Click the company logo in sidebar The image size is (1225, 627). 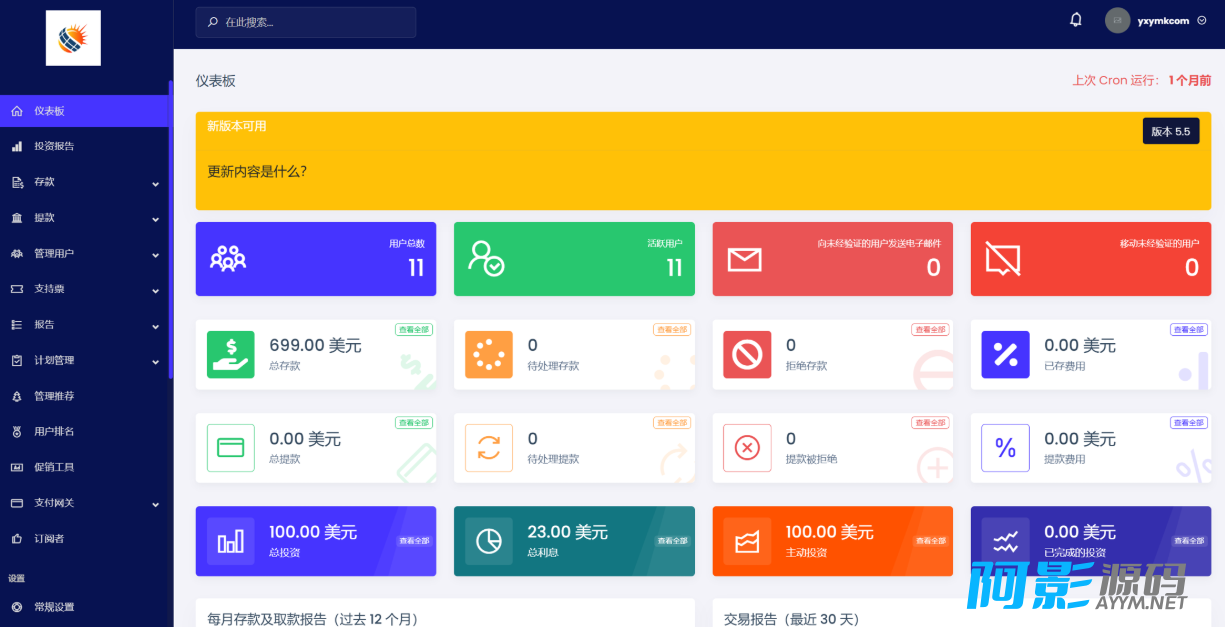click(73, 38)
